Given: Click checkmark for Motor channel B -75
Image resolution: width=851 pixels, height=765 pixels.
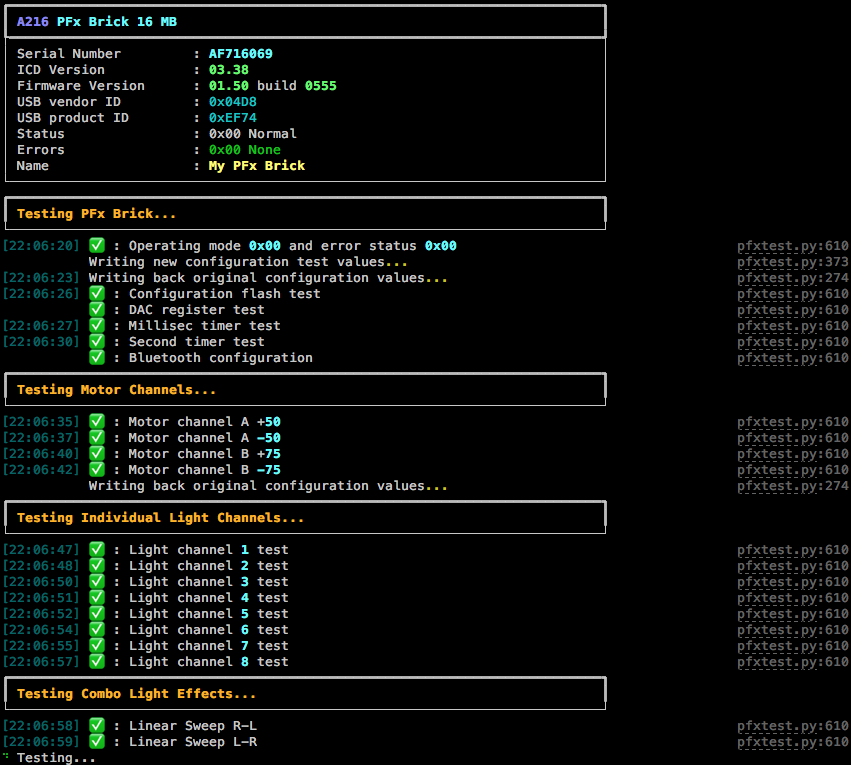Looking at the screenshot, I should (97, 469).
